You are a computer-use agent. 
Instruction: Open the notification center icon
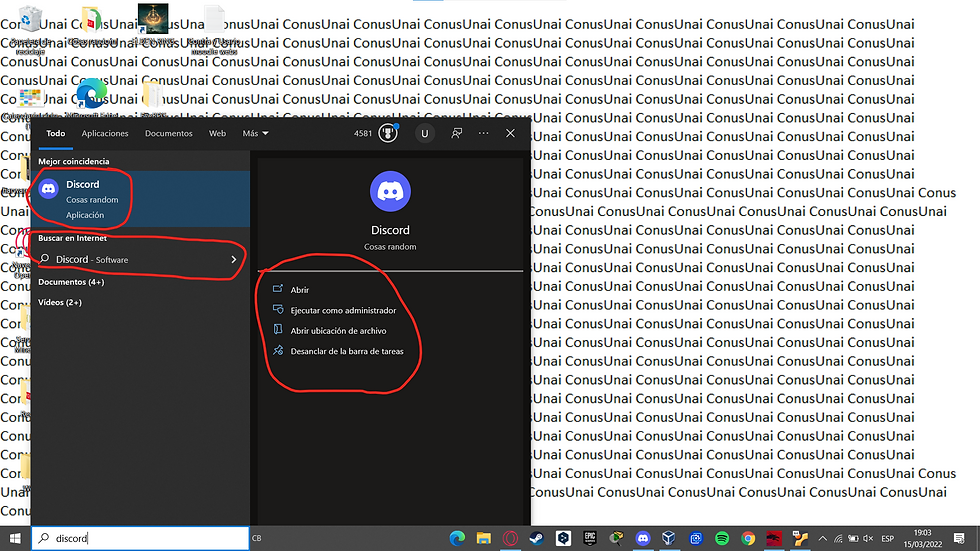pos(959,538)
